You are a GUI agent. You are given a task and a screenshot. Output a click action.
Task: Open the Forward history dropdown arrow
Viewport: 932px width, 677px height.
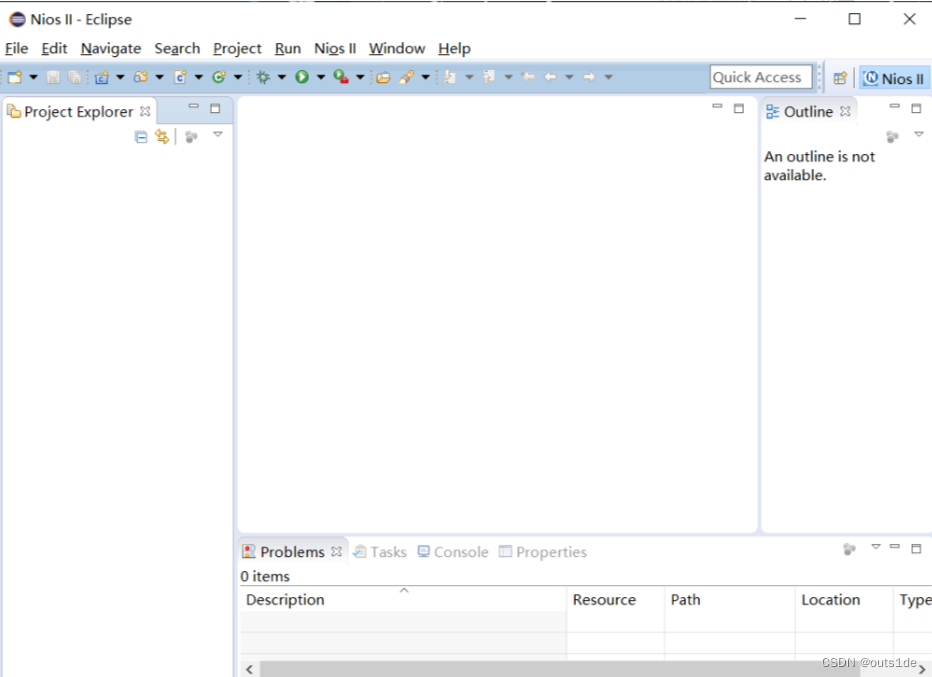click(609, 77)
